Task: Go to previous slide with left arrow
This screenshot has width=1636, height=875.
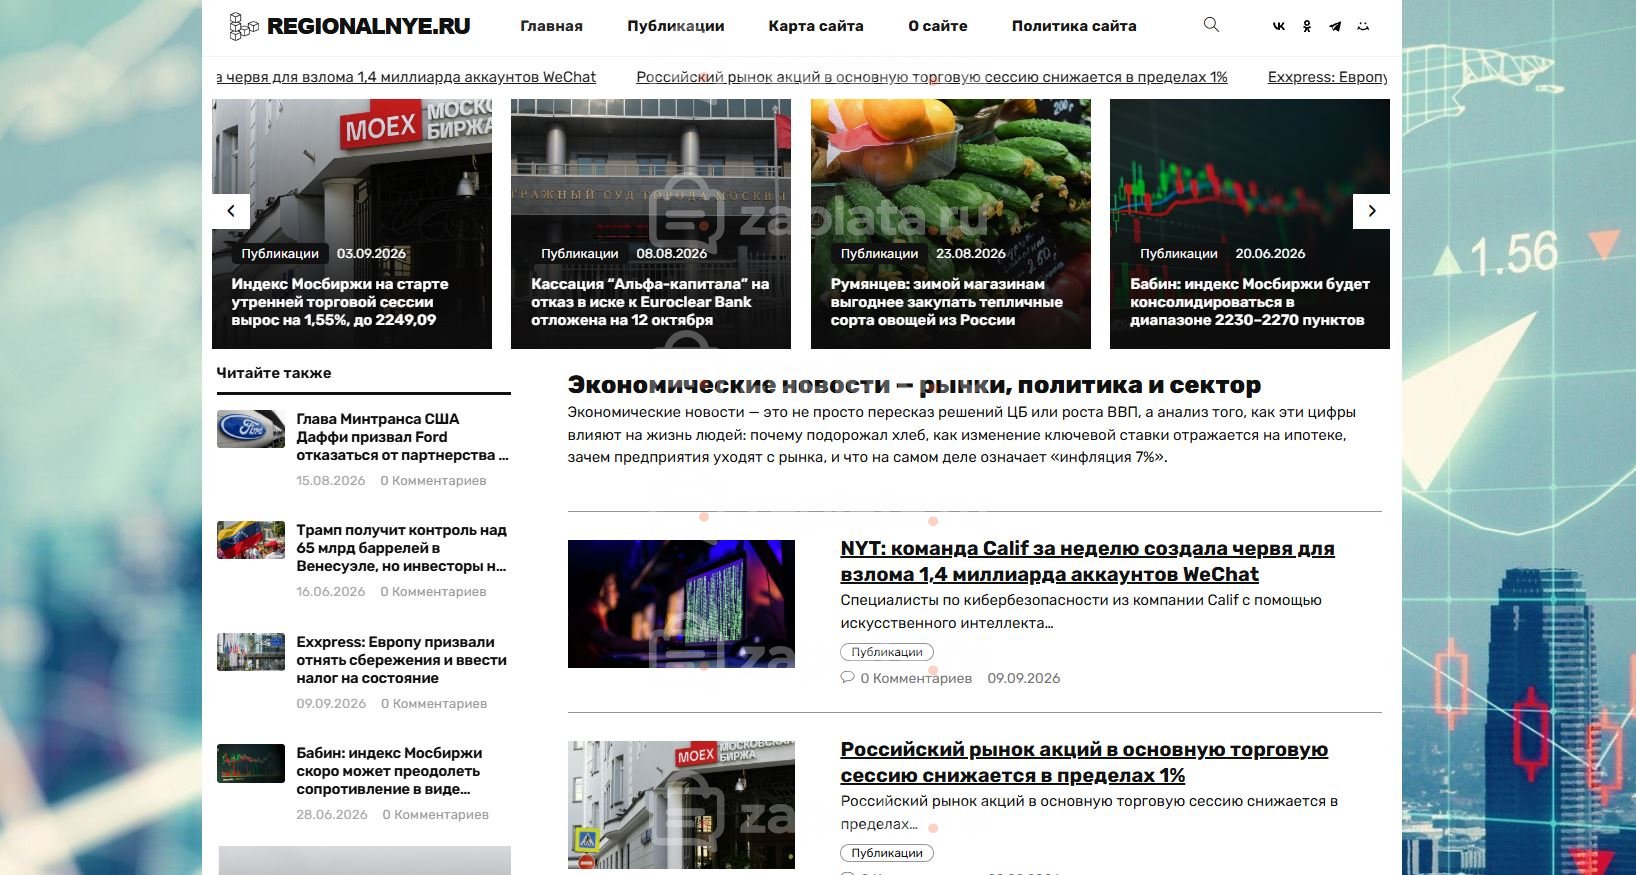Action: click(231, 211)
